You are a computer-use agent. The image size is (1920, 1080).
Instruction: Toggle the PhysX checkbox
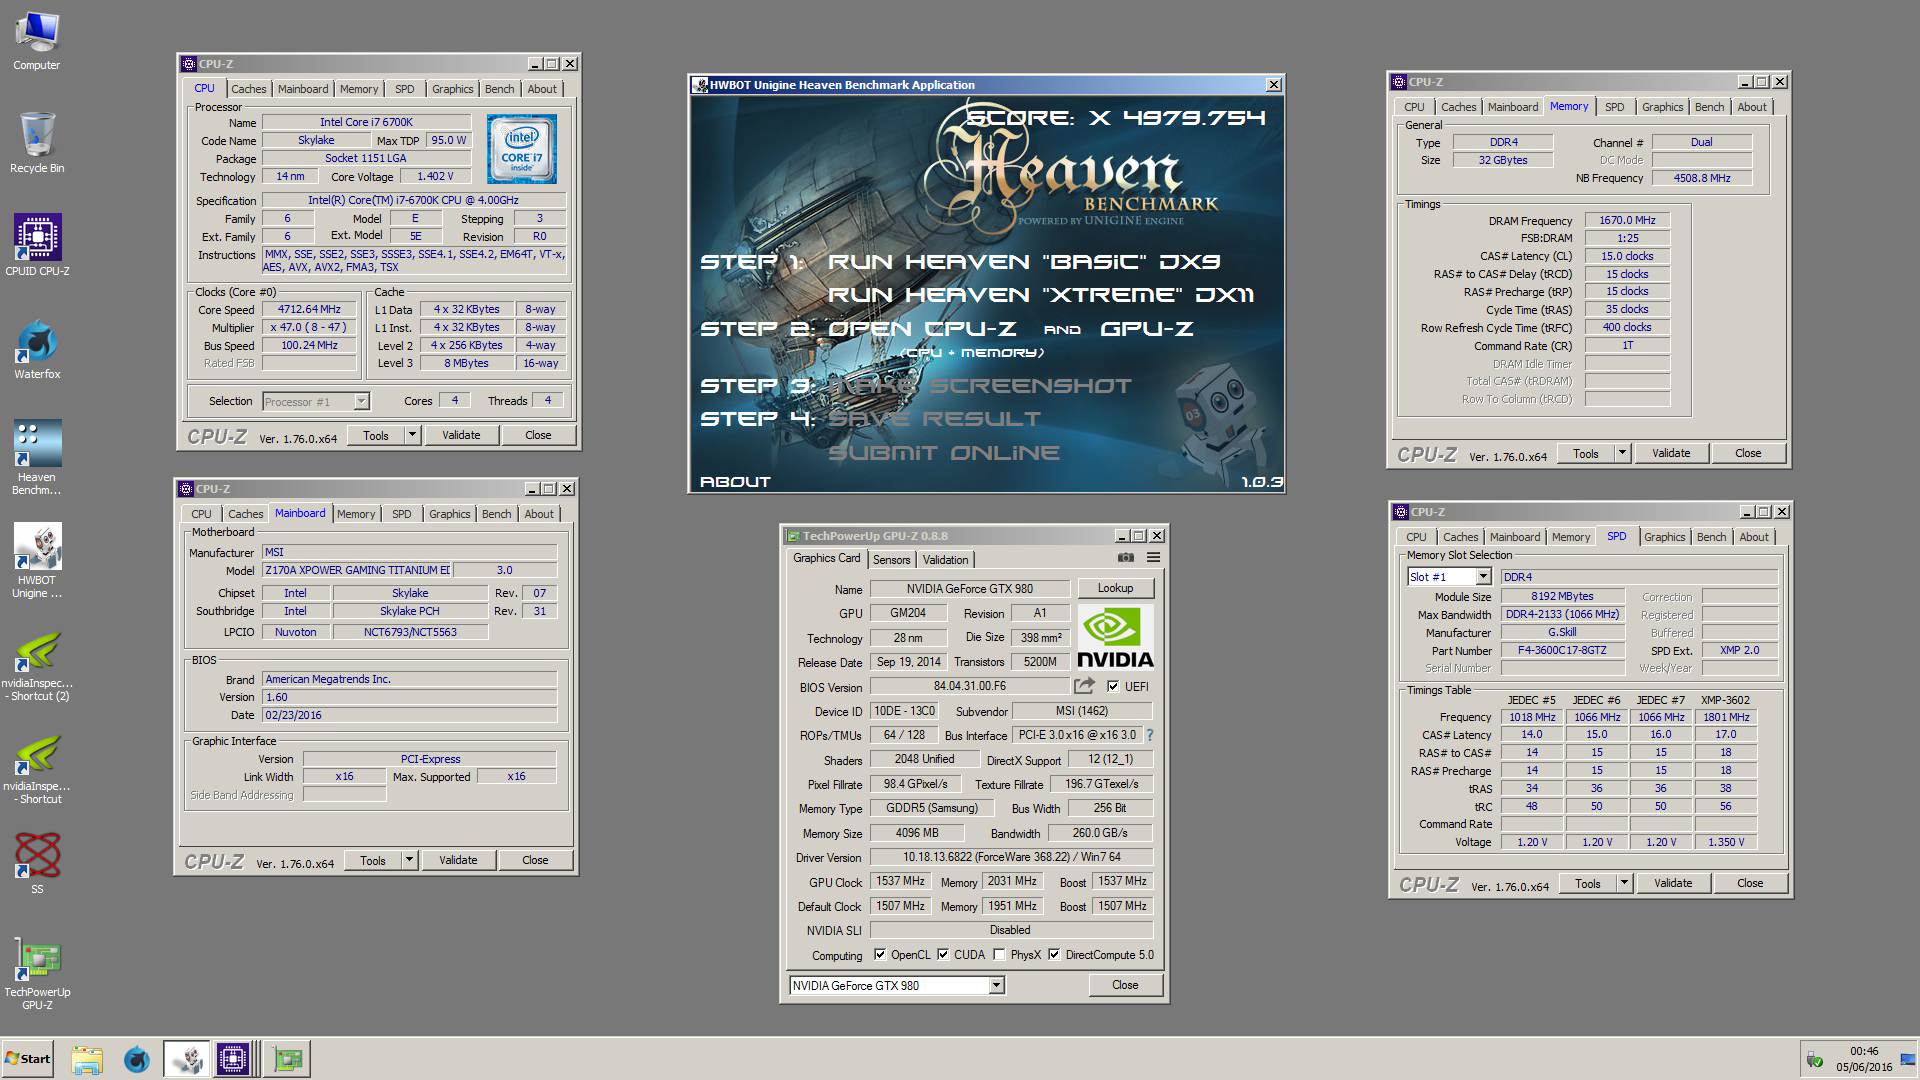(x=999, y=954)
